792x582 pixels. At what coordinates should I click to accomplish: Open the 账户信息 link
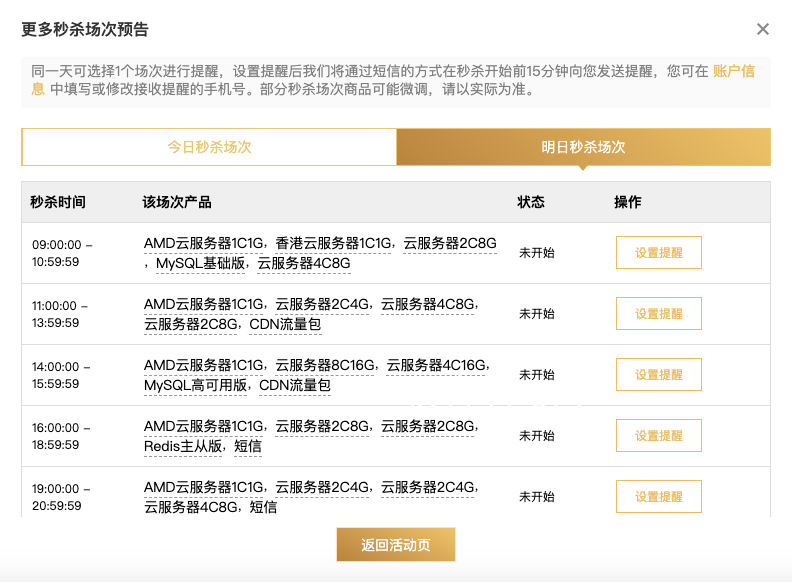734,71
